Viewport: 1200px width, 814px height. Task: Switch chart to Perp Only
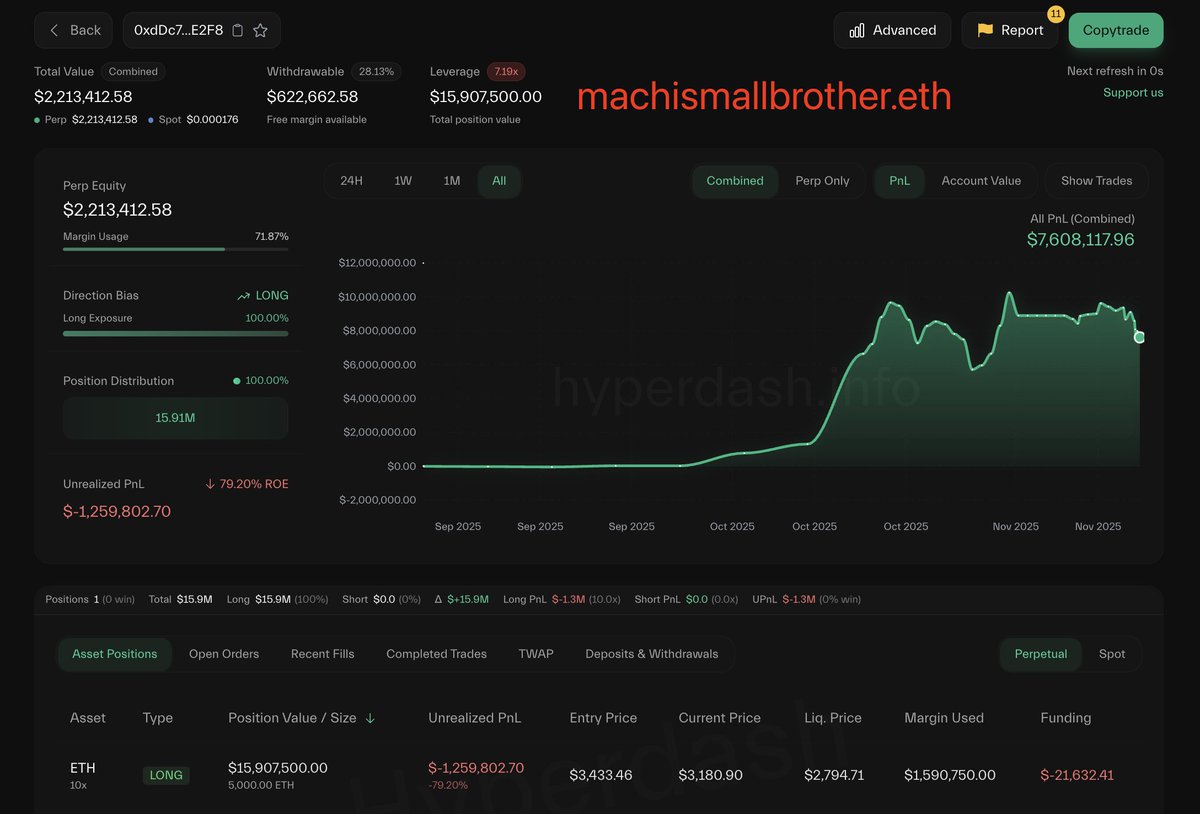[x=822, y=181]
